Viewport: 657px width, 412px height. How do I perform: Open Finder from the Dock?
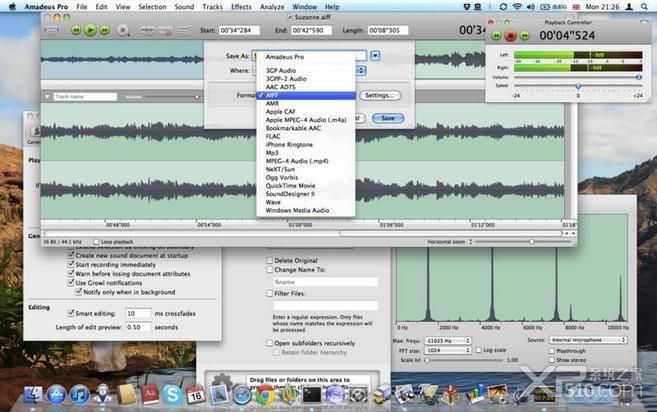(32, 394)
